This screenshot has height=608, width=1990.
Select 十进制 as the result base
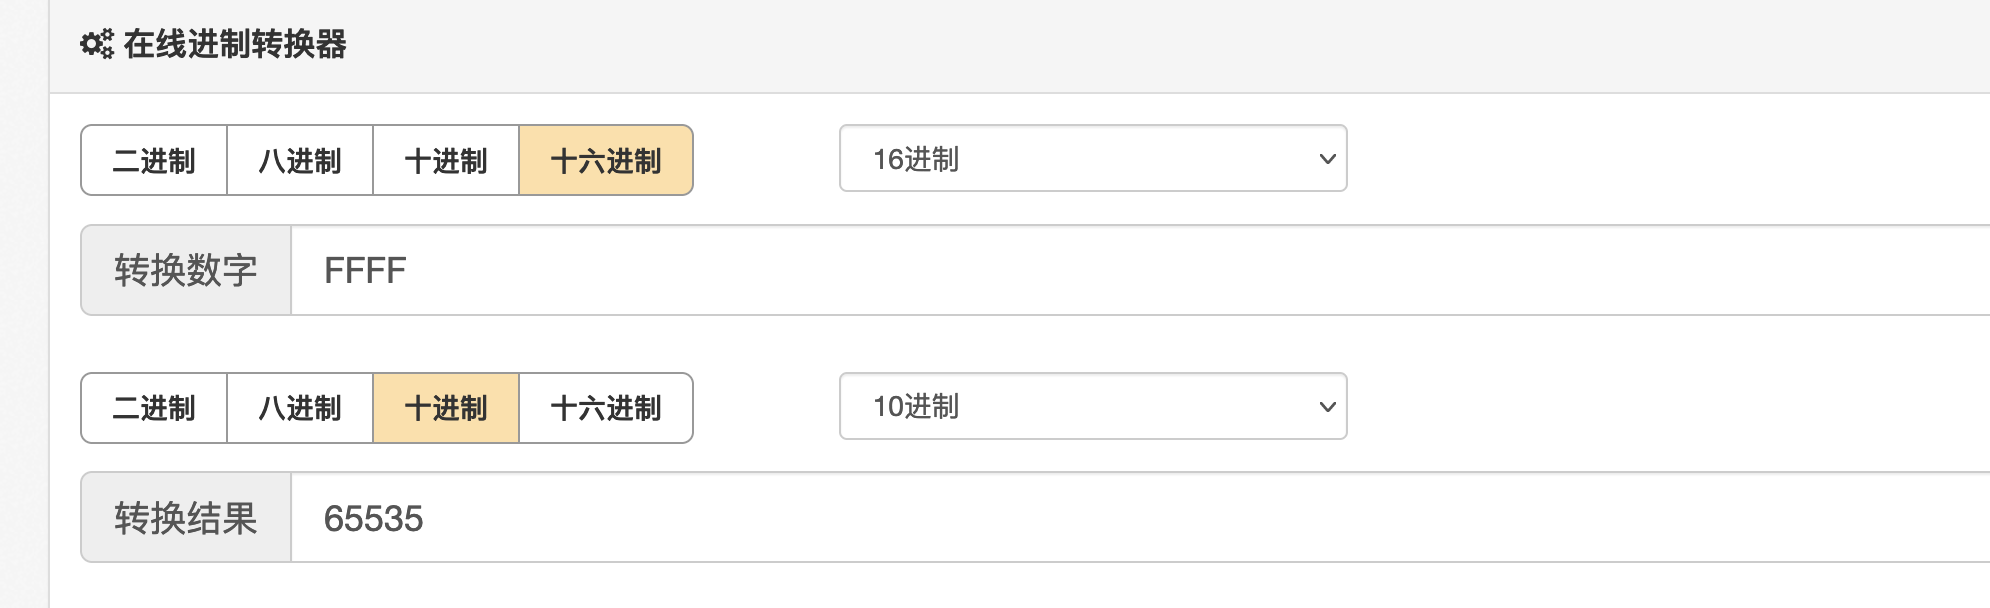(x=446, y=408)
